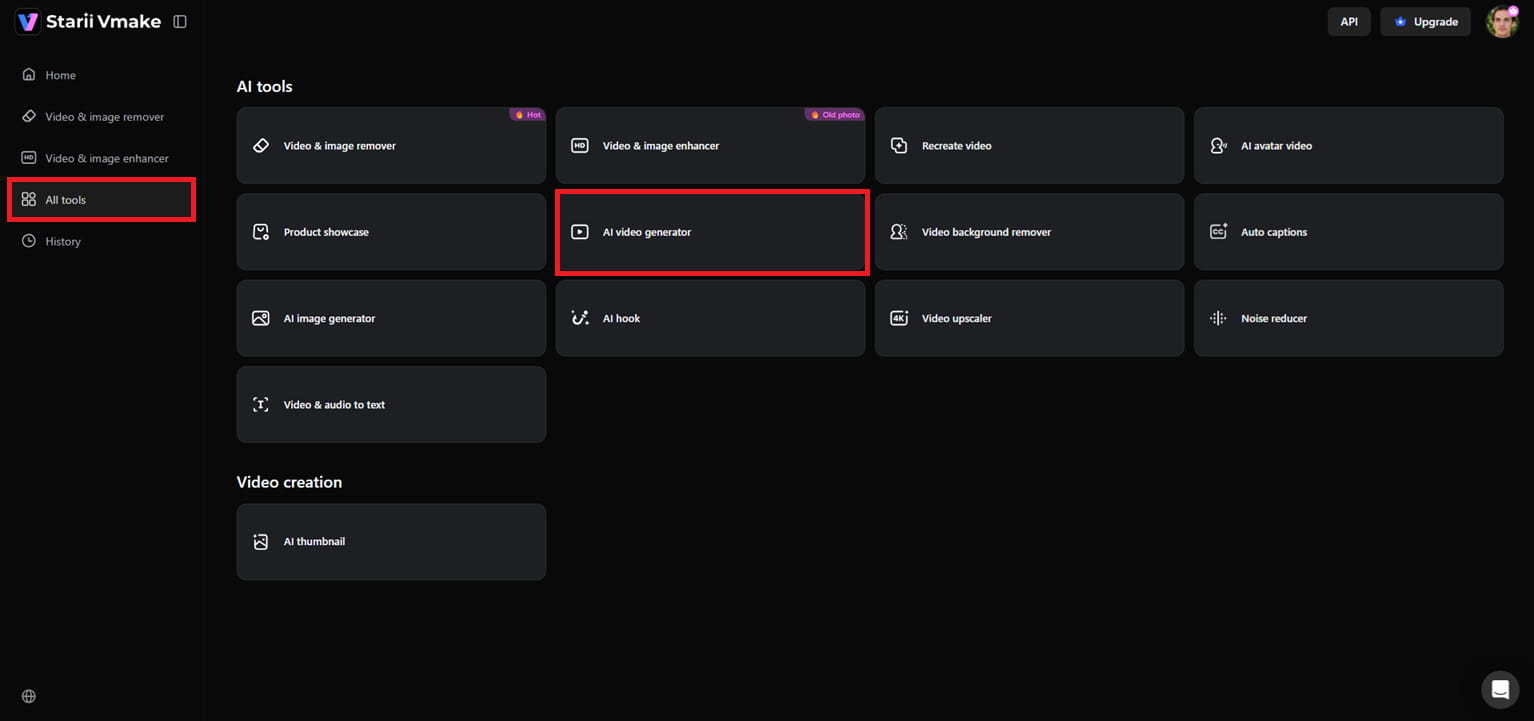Open the AI thumbnail card
The image size is (1534, 721).
coord(391,542)
